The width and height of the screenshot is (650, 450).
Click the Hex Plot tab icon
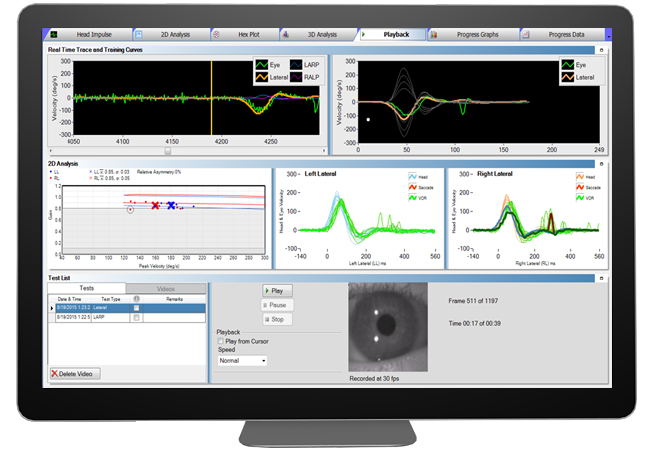pos(217,35)
